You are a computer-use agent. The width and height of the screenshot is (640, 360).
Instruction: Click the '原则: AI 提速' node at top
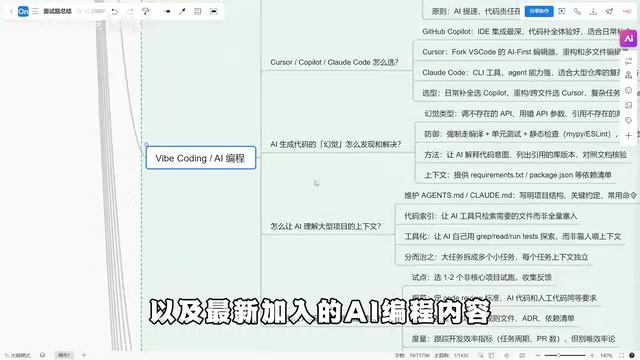click(x=476, y=11)
